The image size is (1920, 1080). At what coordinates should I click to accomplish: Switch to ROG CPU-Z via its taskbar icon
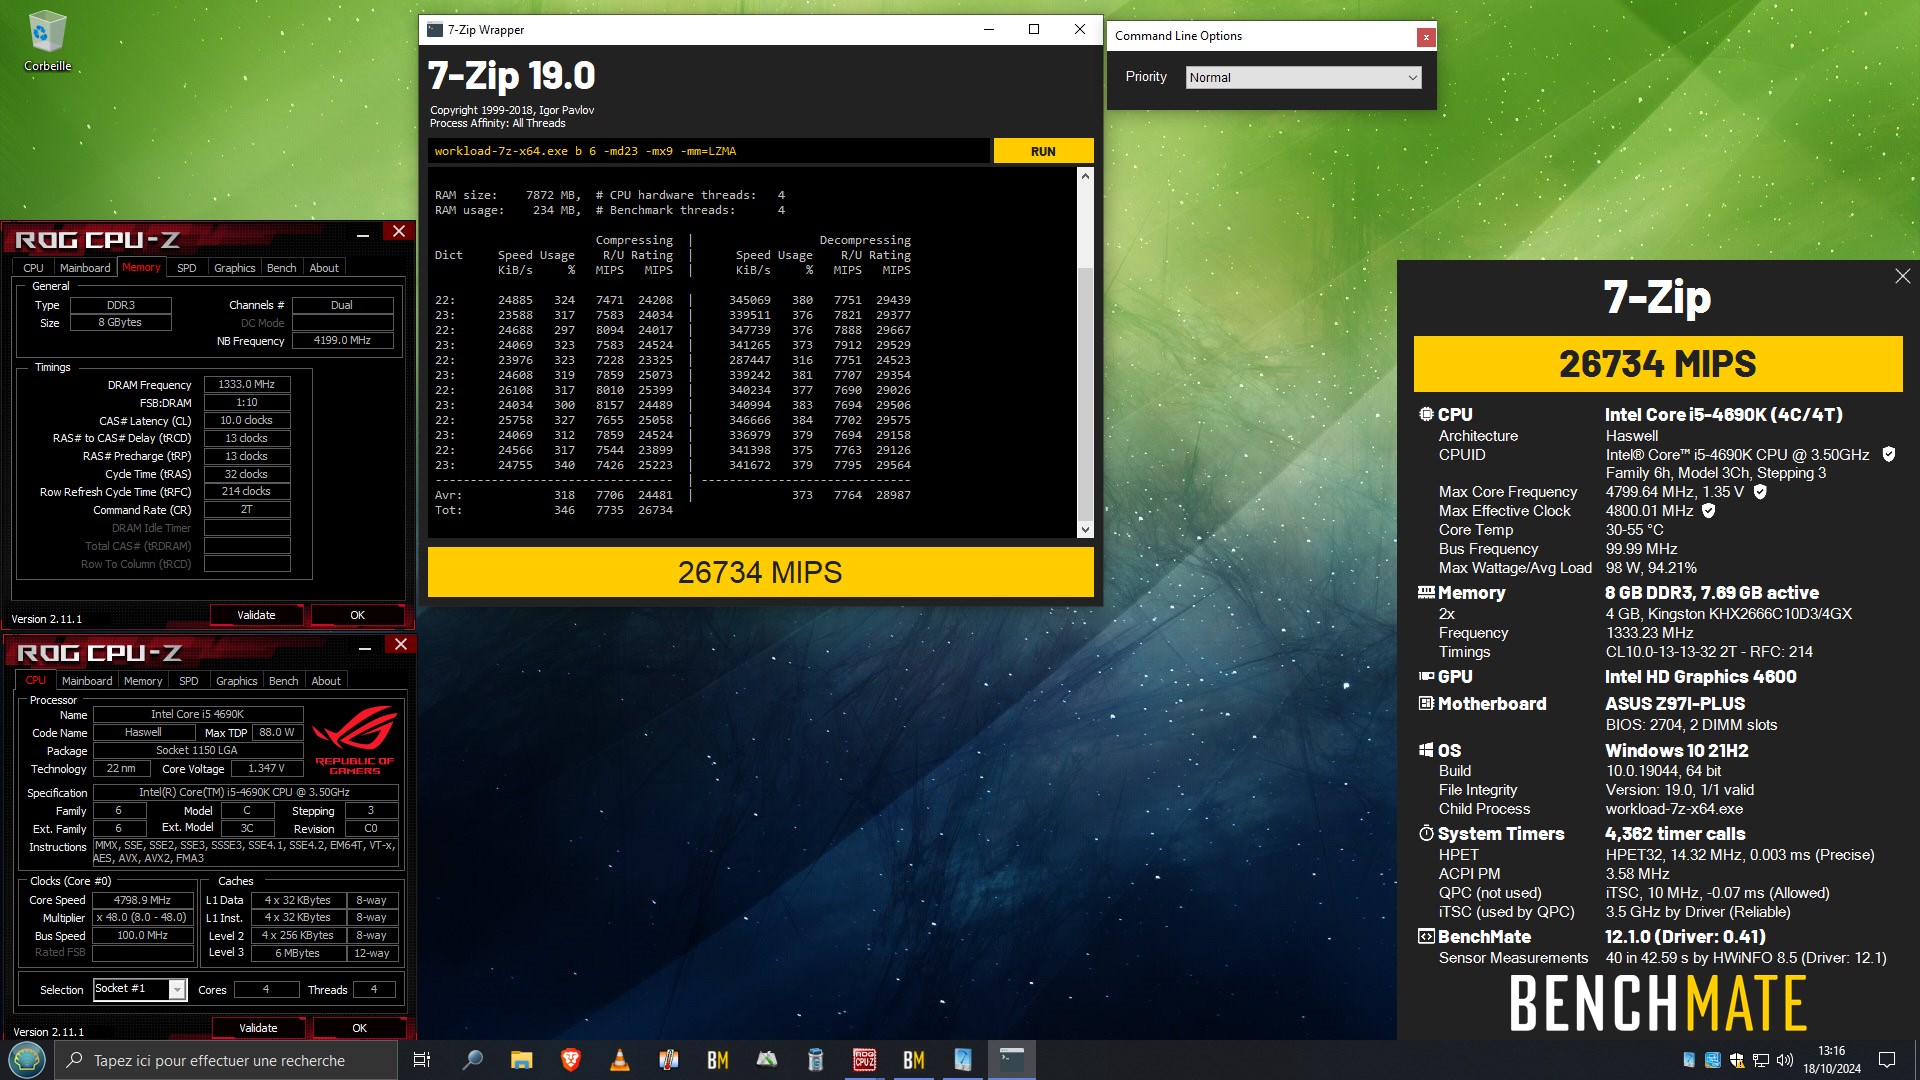click(x=865, y=1060)
